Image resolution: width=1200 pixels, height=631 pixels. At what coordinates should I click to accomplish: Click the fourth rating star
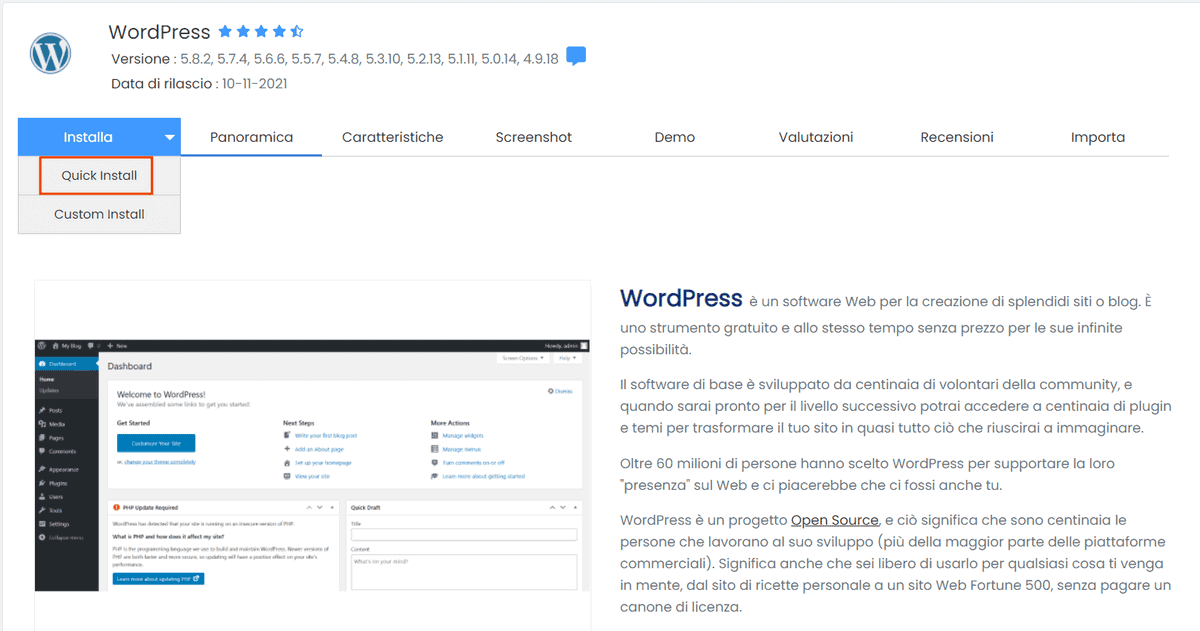click(279, 31)
